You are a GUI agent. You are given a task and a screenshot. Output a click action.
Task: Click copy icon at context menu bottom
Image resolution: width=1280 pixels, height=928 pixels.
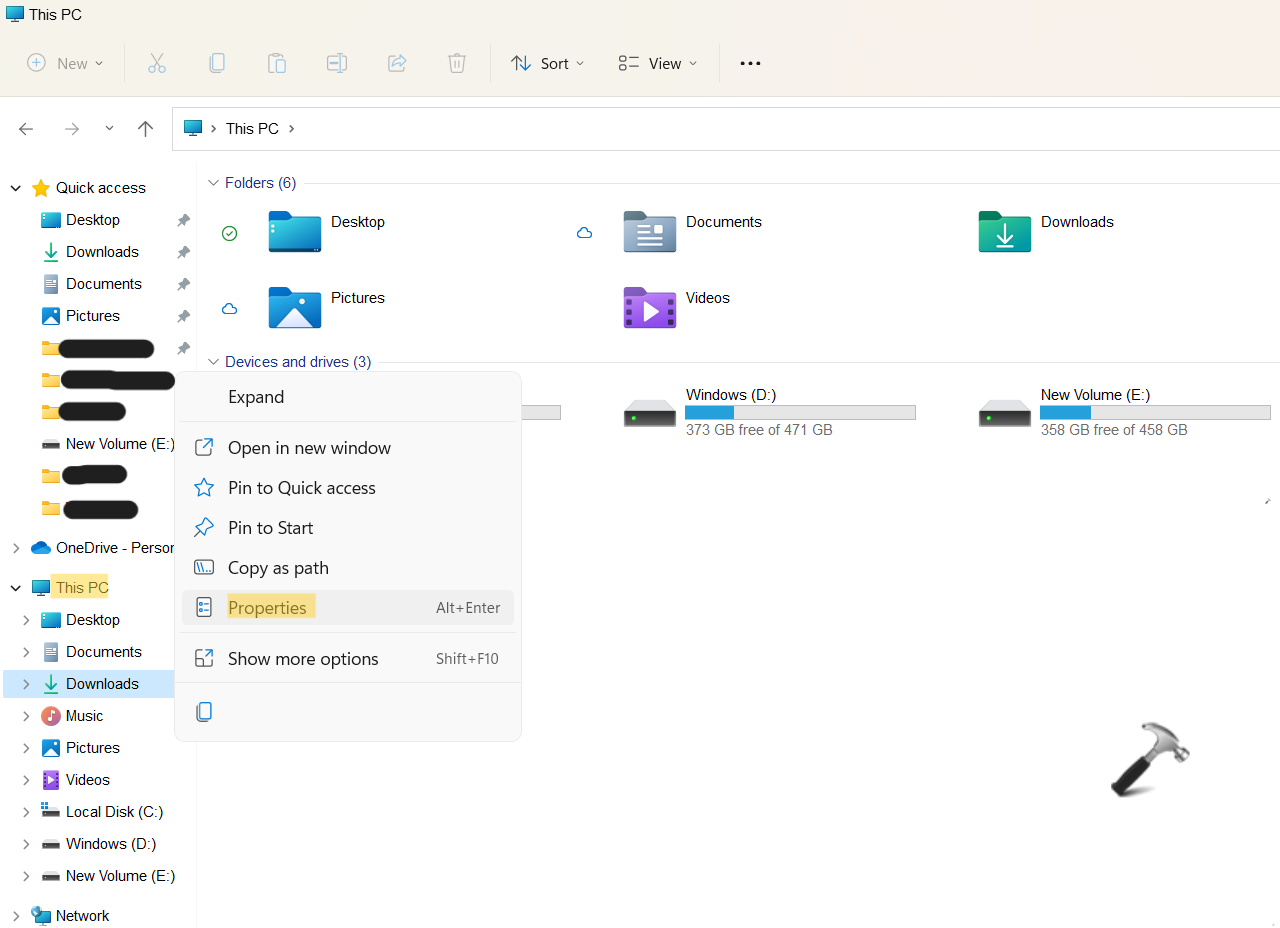pos(204,712)
